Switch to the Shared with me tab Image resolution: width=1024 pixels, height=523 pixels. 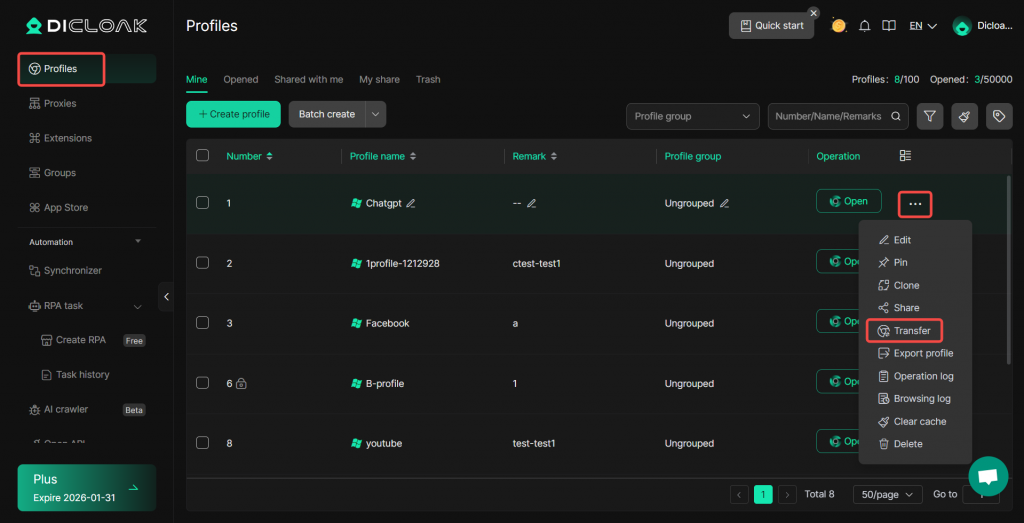click(308, 79)
